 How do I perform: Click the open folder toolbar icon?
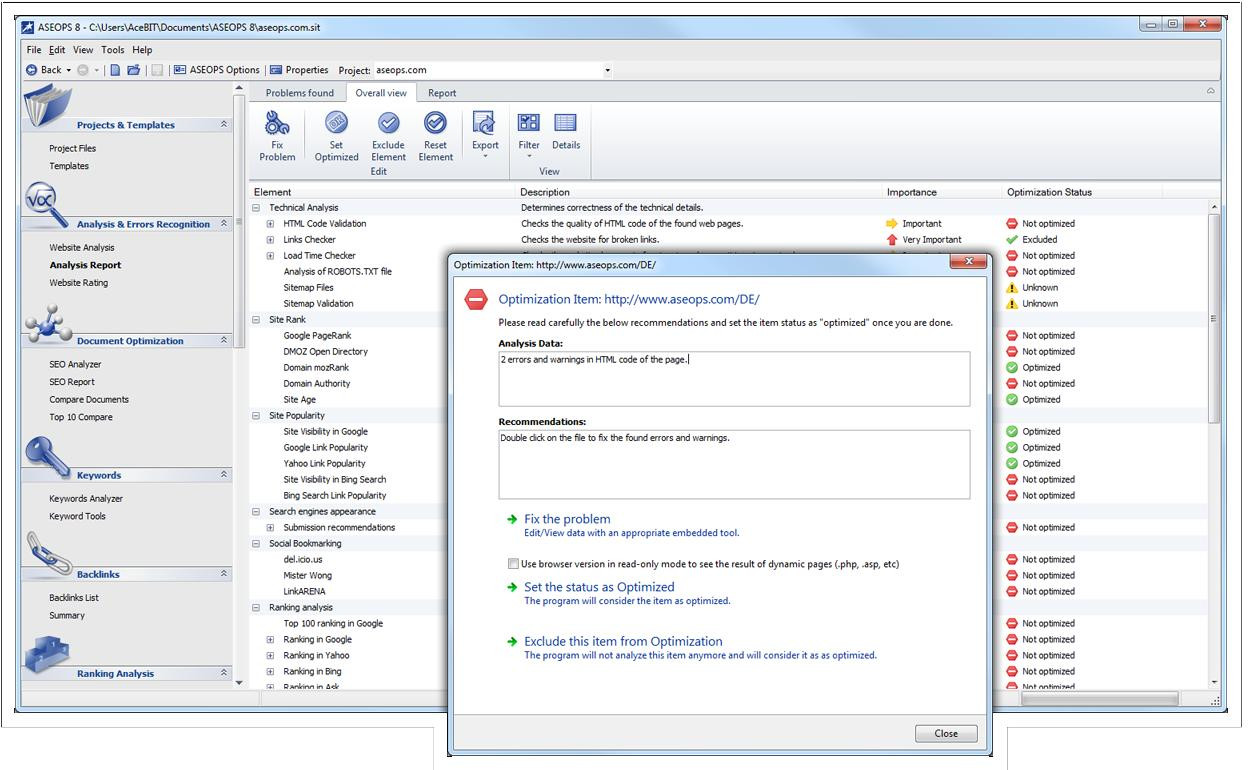[x=133, y=70]
